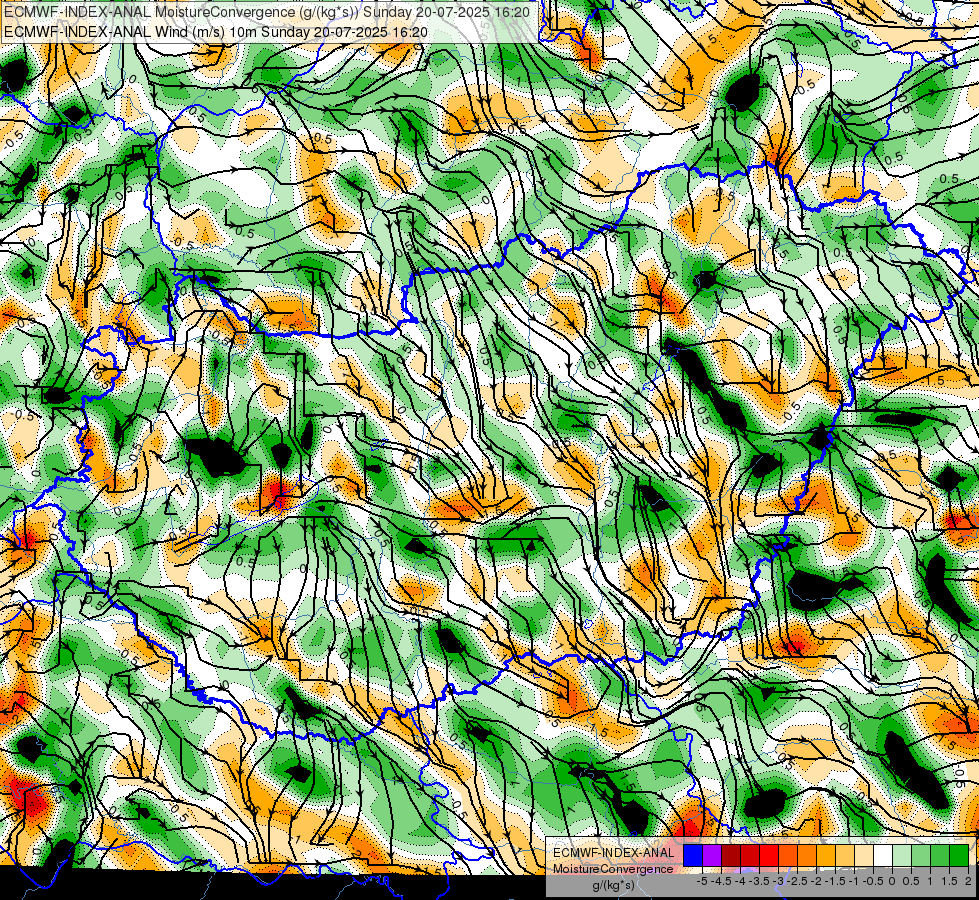The height and width of the screenshot is (900, 979).
Task: Select the dark red swatch between -4.5 and -4
Action: click(731, 855)
